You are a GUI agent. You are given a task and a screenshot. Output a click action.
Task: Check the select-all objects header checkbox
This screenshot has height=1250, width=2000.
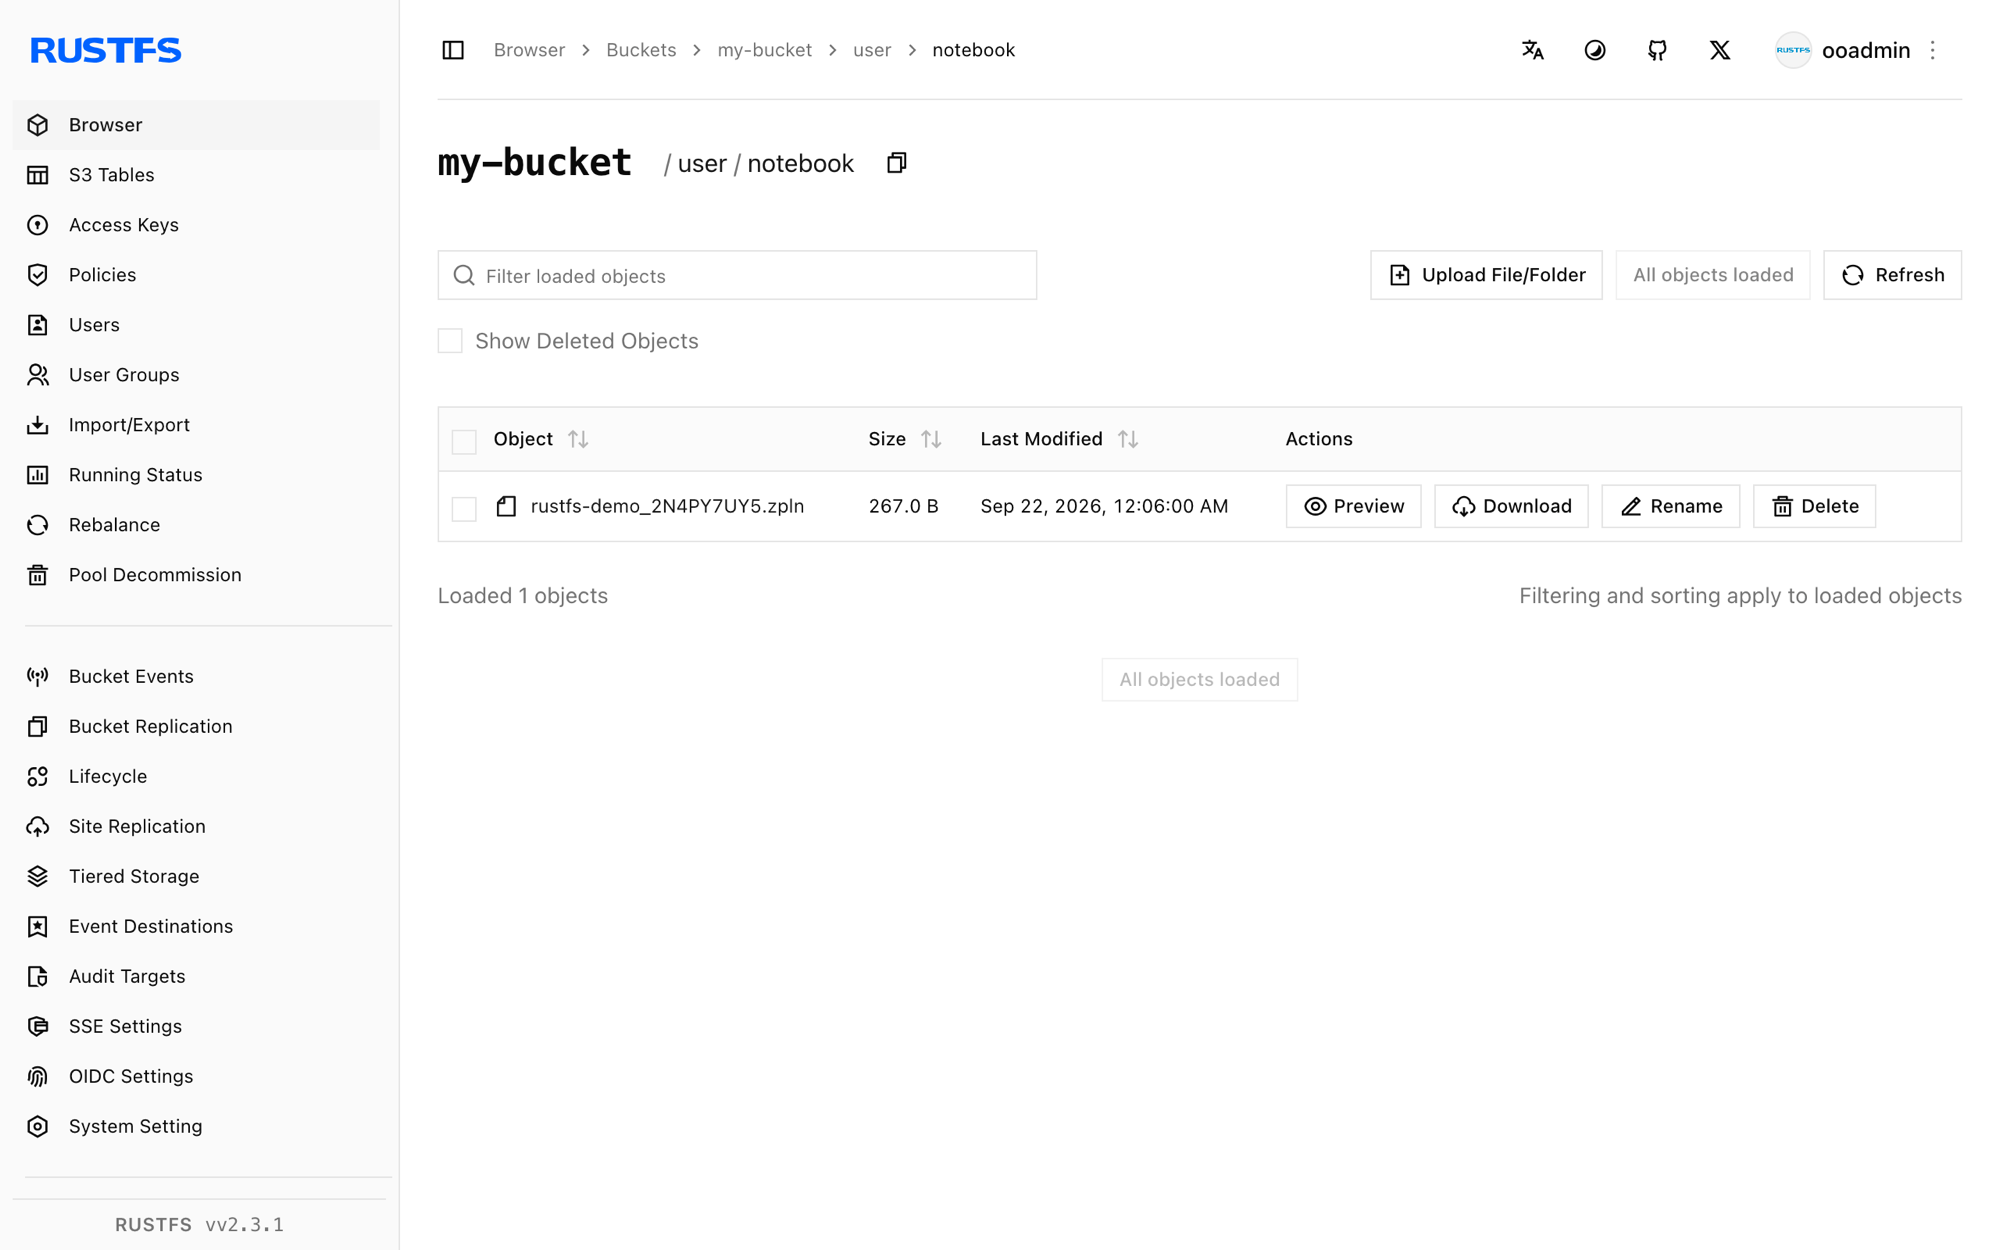(464, 441)
